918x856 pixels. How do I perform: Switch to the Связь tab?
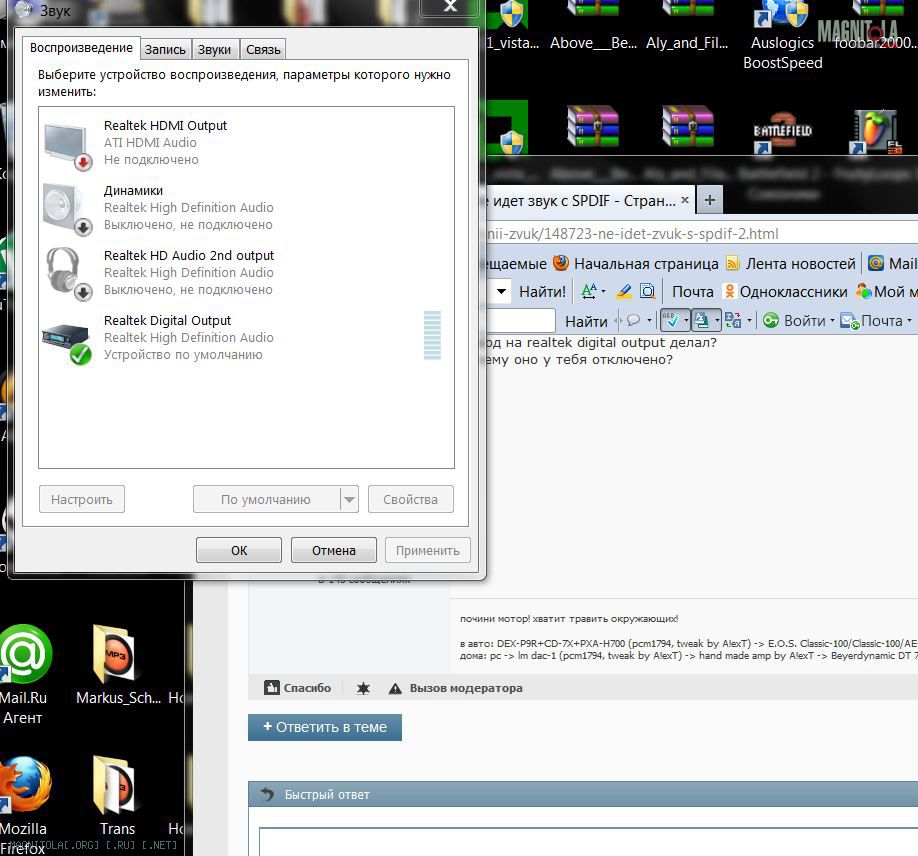click(x=263, y=50)
